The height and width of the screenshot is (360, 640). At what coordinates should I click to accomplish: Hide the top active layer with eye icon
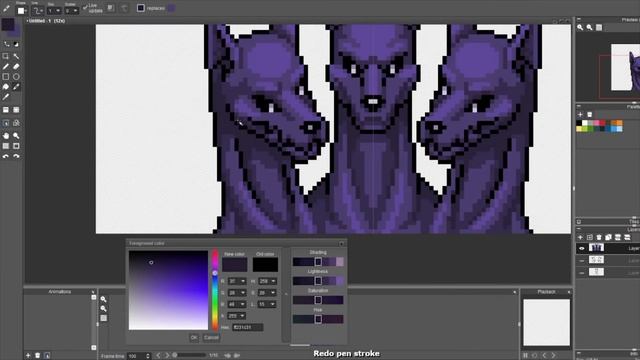pos(582,248)
